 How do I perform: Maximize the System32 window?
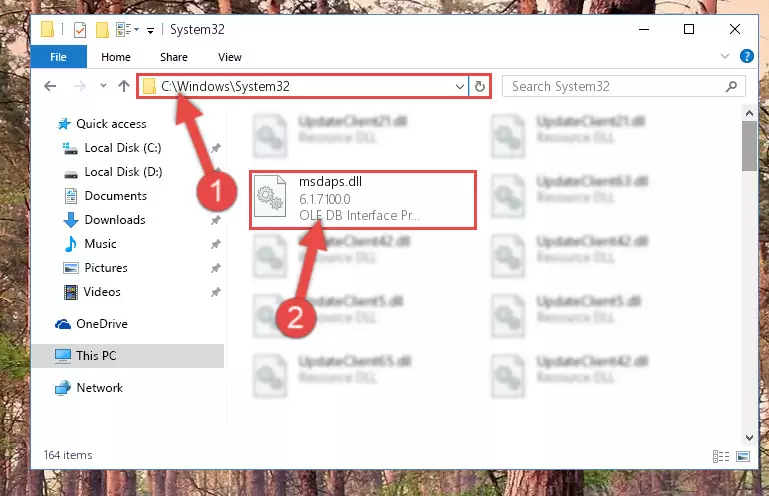pos(689,29)
